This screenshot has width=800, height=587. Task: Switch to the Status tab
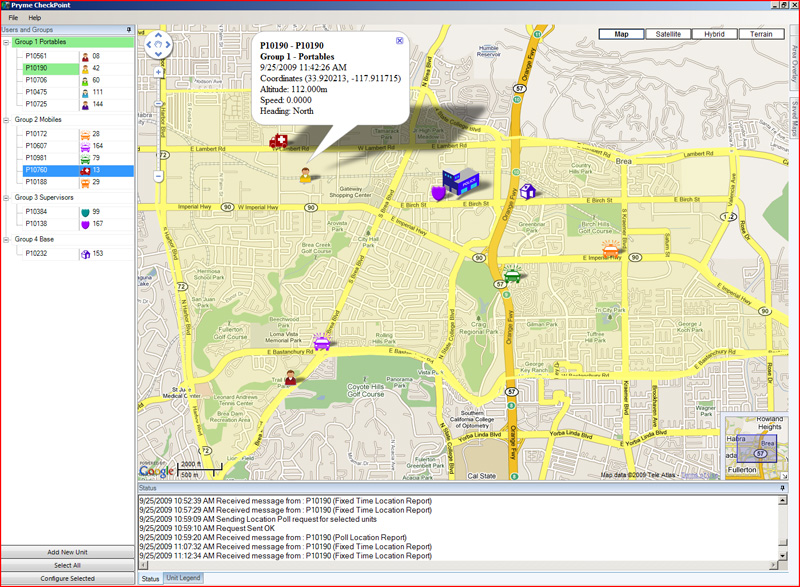tap(150, 579)
